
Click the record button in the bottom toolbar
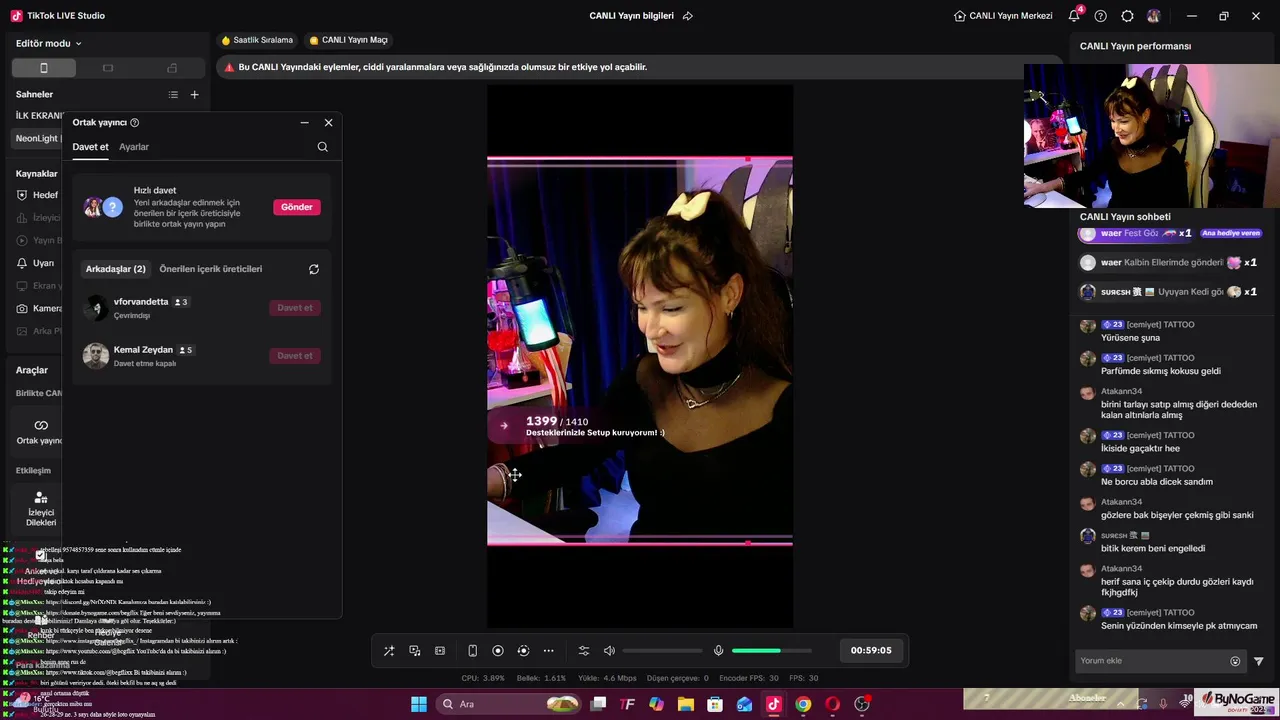pyautogui.click(x=498, y=651)
